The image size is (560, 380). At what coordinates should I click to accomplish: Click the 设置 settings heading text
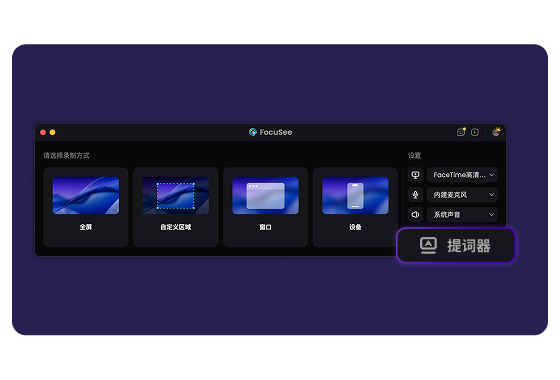(415, 155)
